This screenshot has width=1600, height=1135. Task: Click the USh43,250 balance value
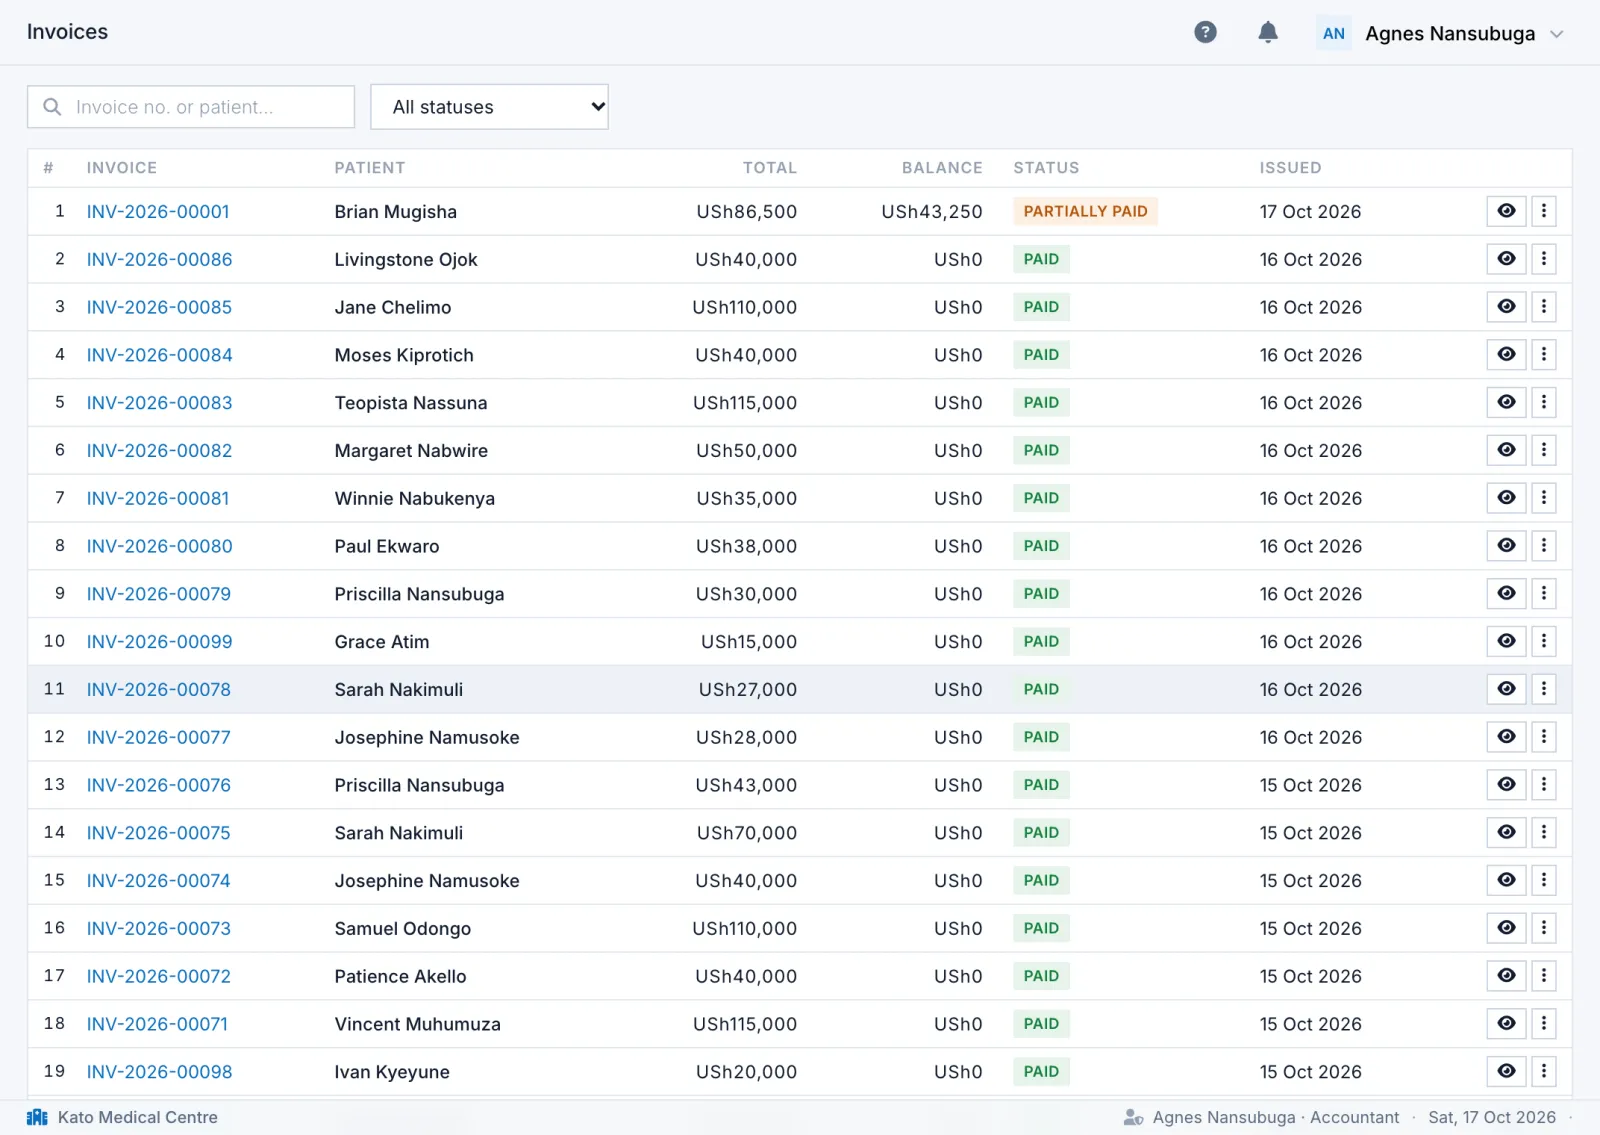click(x=932, y=212)
